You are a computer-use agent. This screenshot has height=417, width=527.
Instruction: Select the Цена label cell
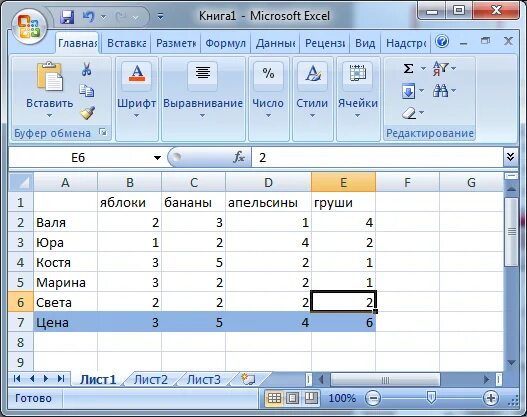coord(66,322)
